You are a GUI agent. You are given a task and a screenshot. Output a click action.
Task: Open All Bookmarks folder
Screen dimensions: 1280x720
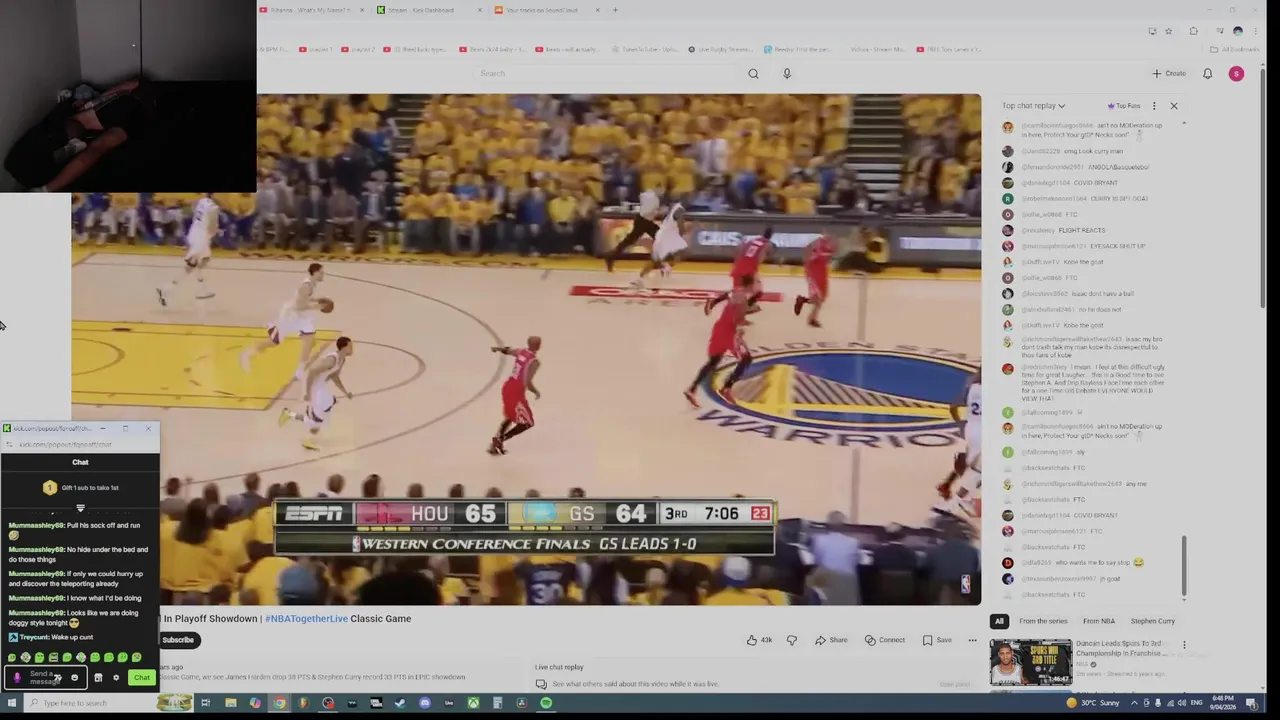point(1235,49)
